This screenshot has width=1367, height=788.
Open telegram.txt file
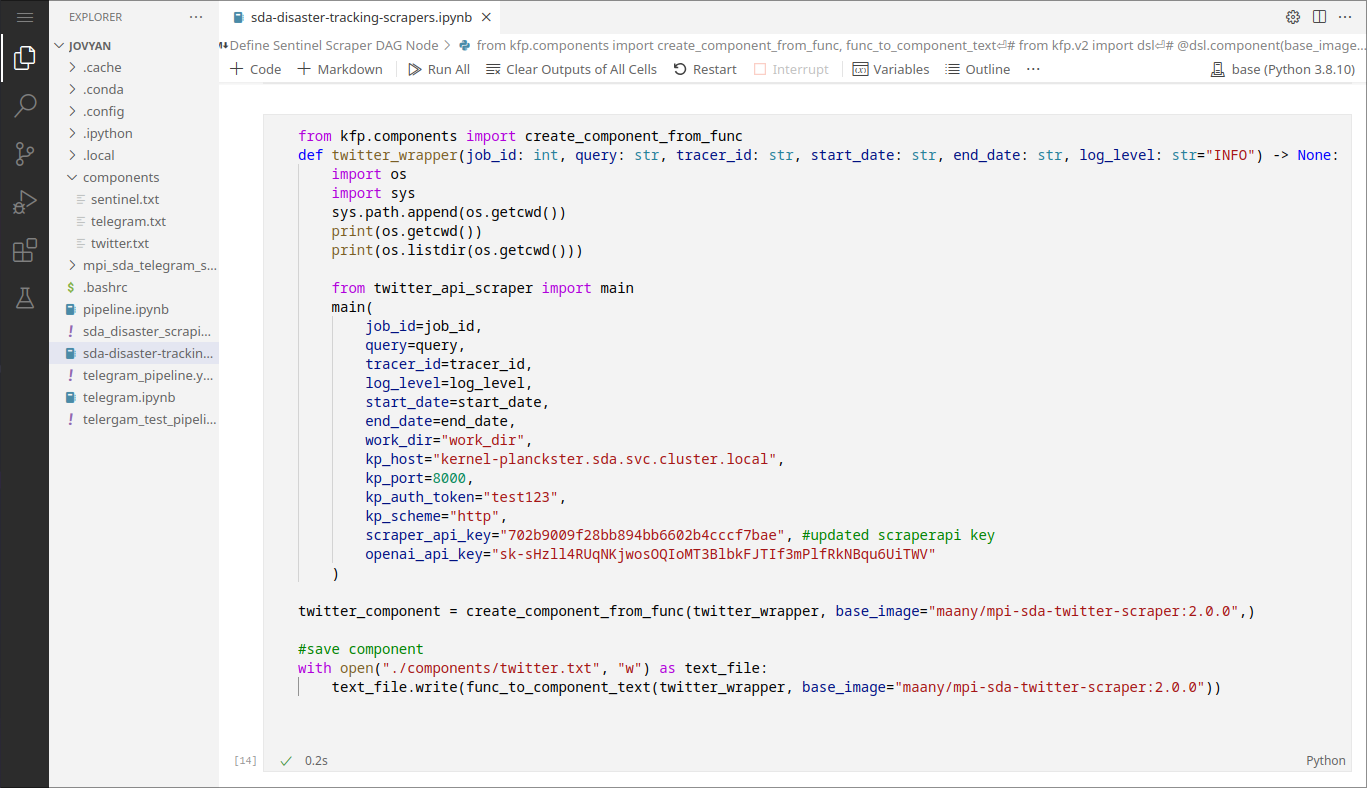point(134,221)
